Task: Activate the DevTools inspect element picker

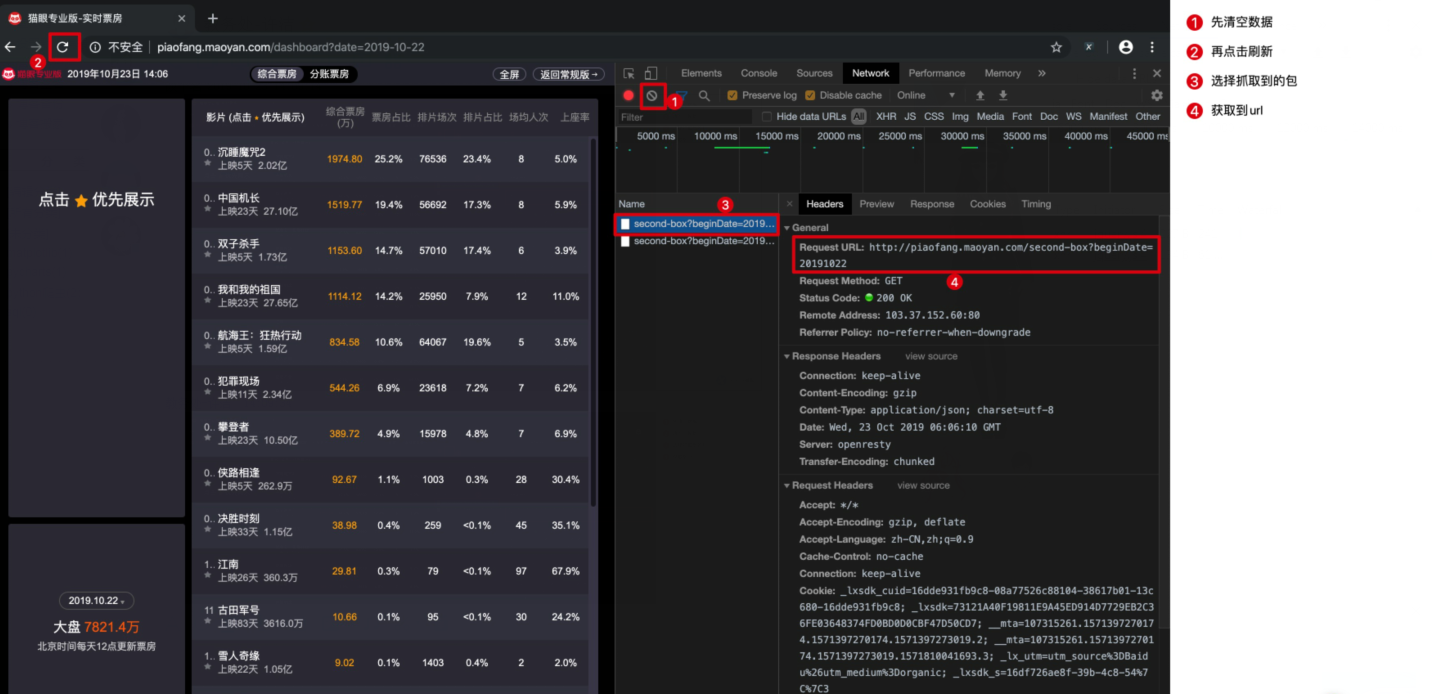Action: [629, 73]
